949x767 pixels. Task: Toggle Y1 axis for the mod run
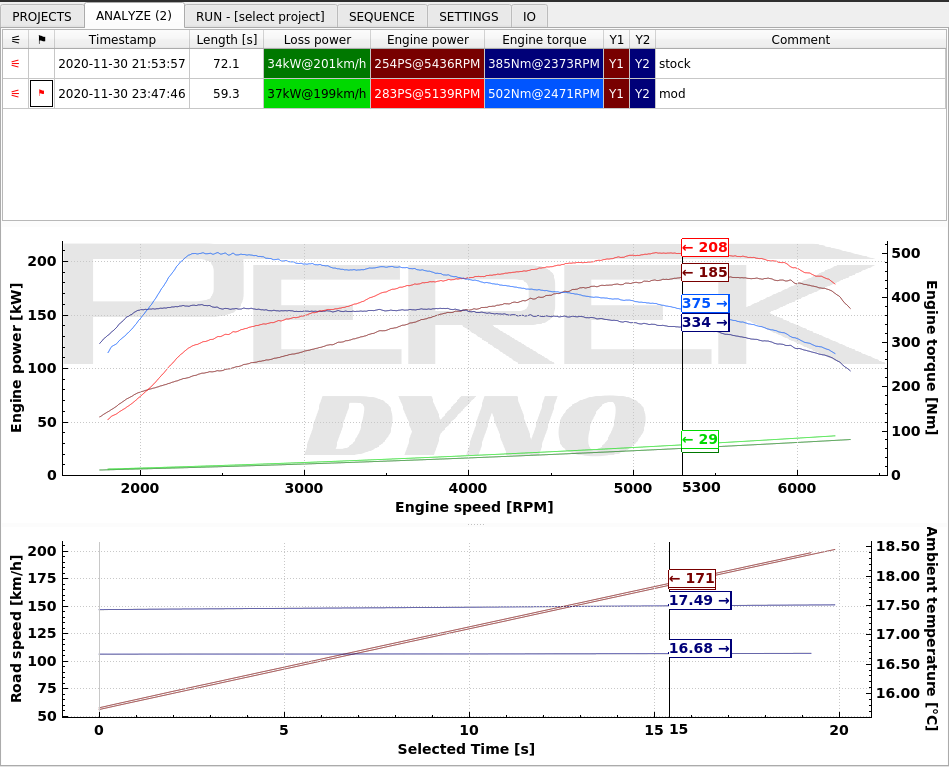point(616,94)
